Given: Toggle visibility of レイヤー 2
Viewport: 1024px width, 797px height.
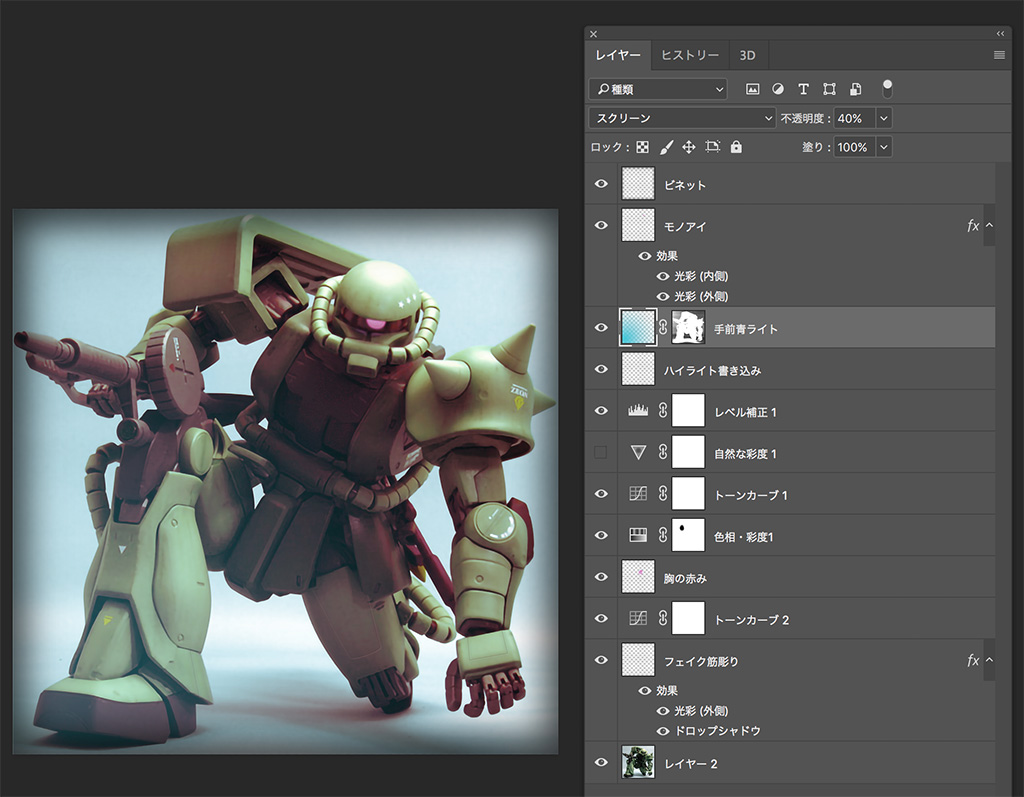Looking at the screenshot, I should (601, 763).
